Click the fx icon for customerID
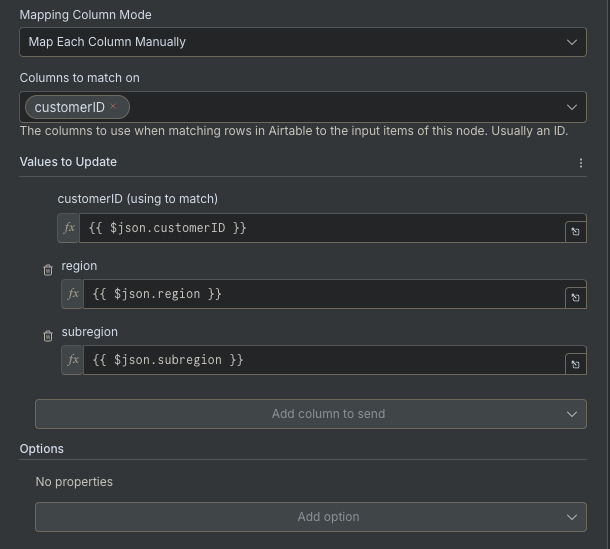 pos(69,228)
